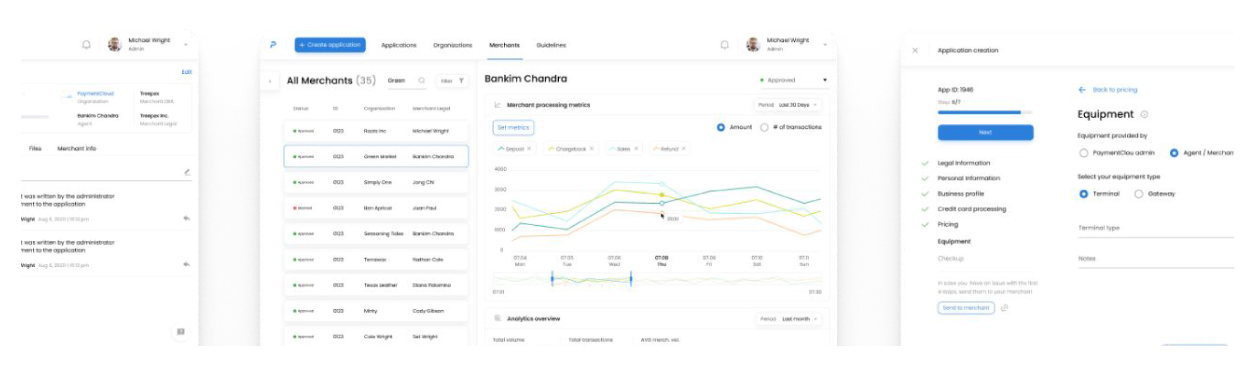Select the Amount radio button
Viewport: 1260px width, 370px height.
[x=721, y=128]
